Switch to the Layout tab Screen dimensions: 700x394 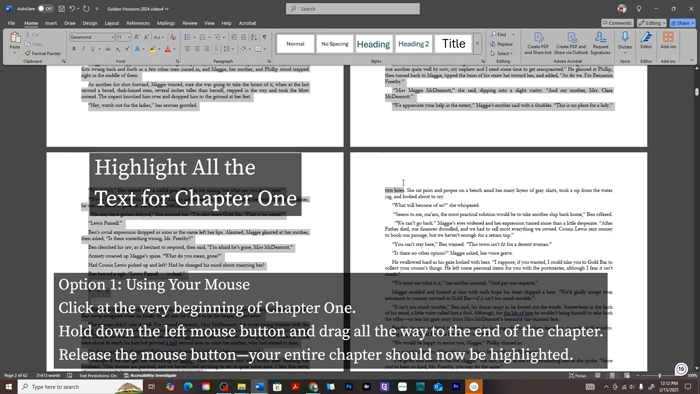112,23
